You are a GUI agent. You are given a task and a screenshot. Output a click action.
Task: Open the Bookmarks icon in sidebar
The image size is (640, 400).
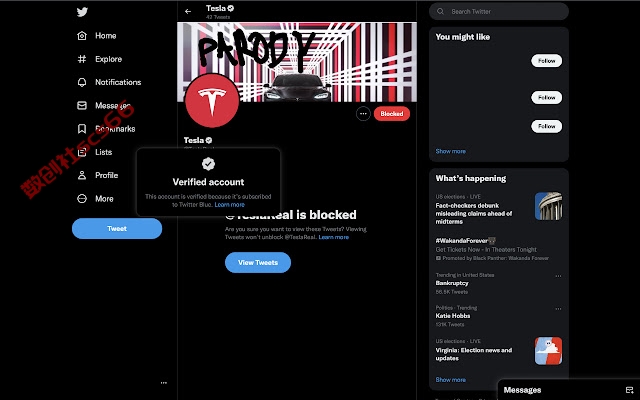82,129
